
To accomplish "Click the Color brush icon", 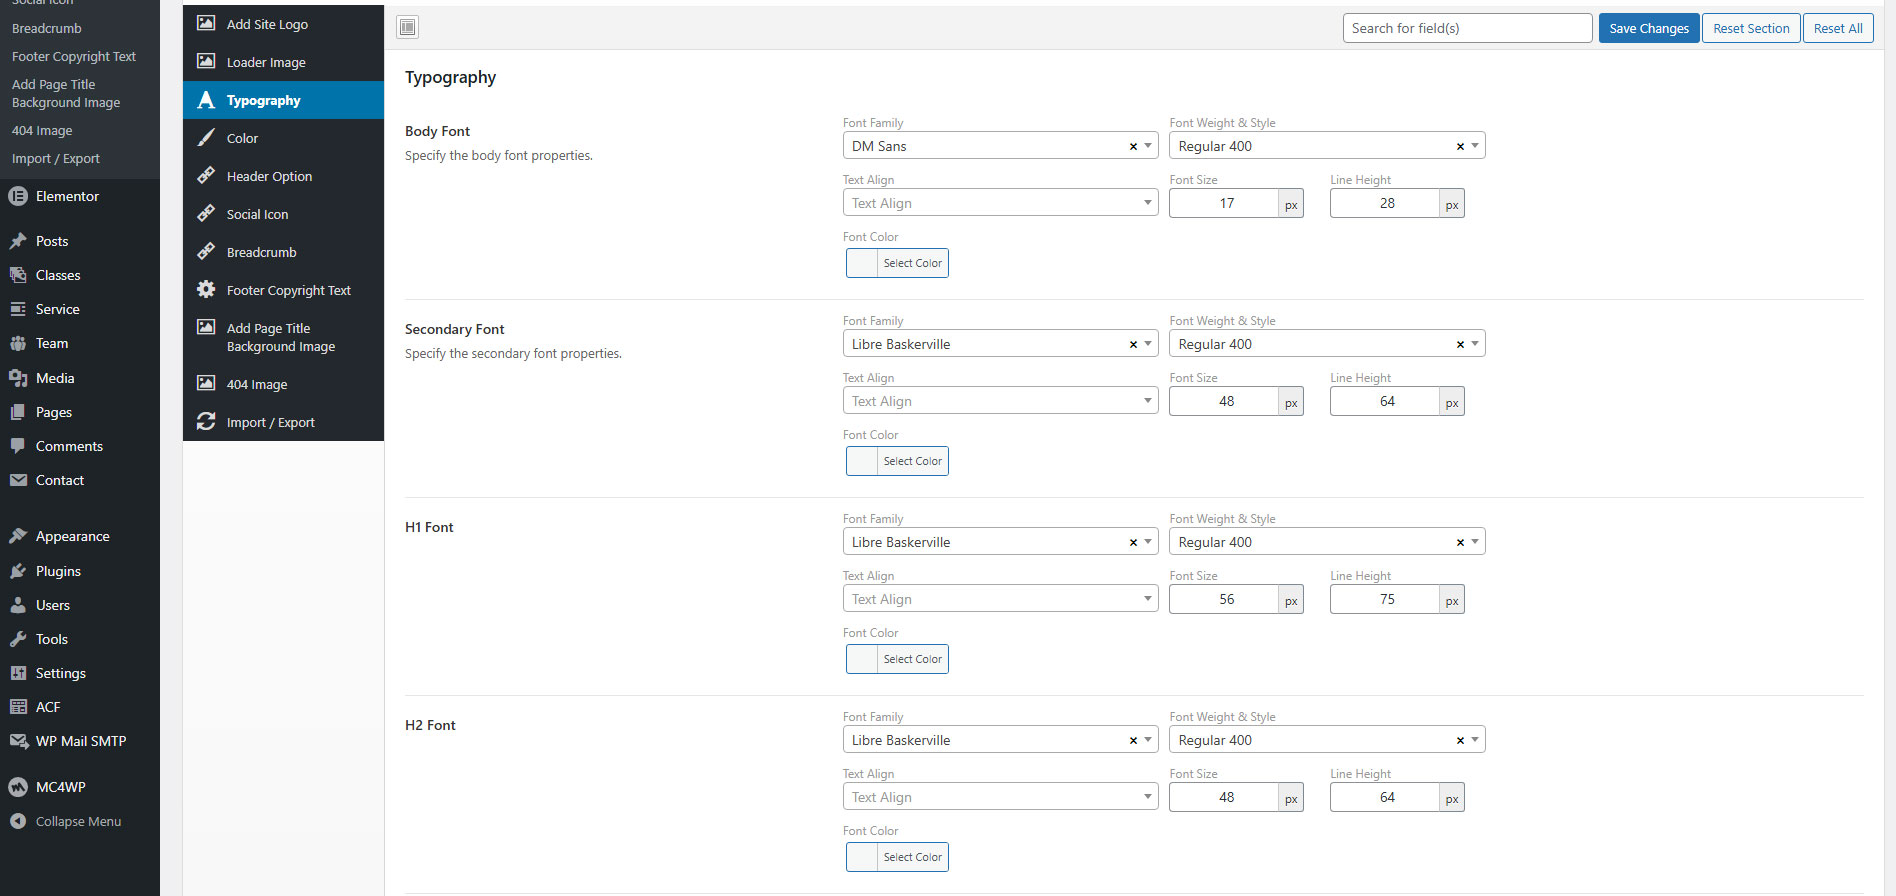I will click(x=206, y=138).
